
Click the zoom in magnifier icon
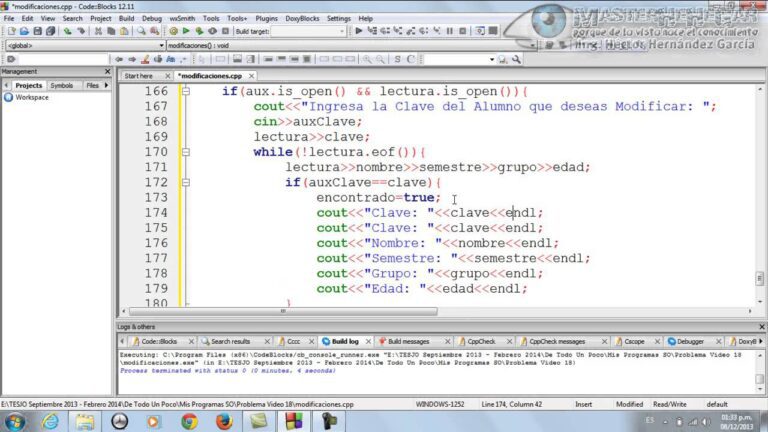coord(367,59)
